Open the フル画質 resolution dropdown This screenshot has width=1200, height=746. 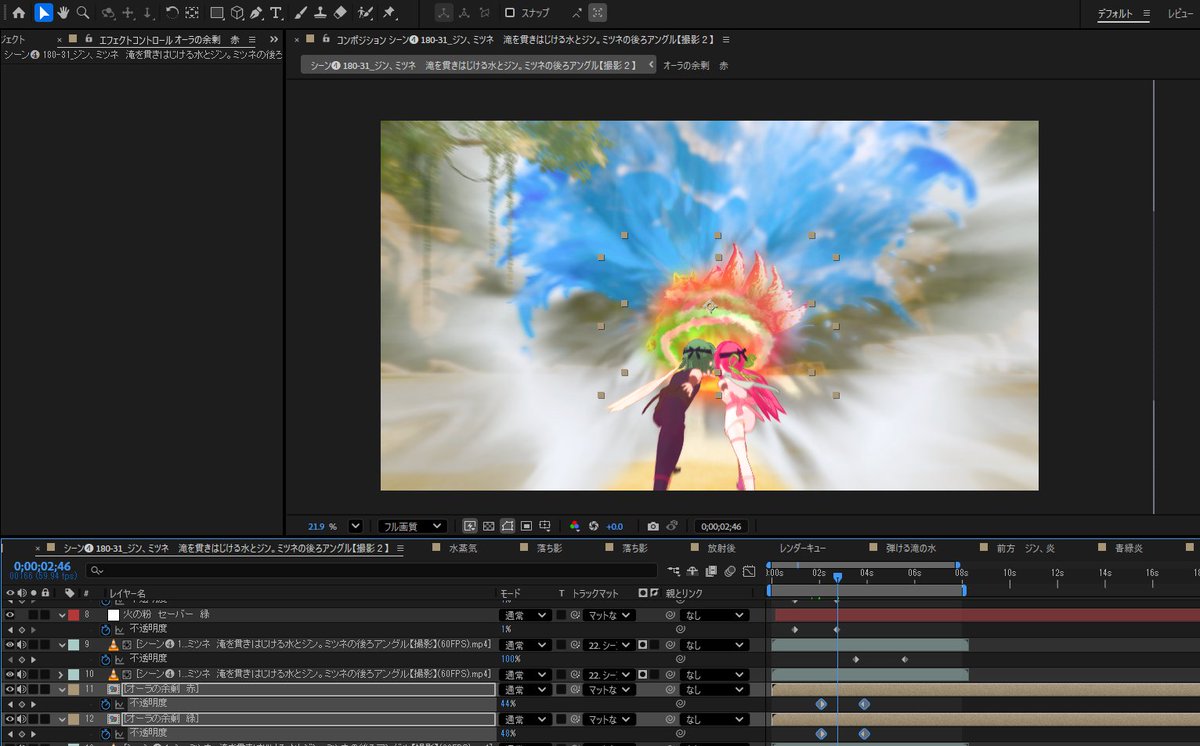tap(412, 526)
